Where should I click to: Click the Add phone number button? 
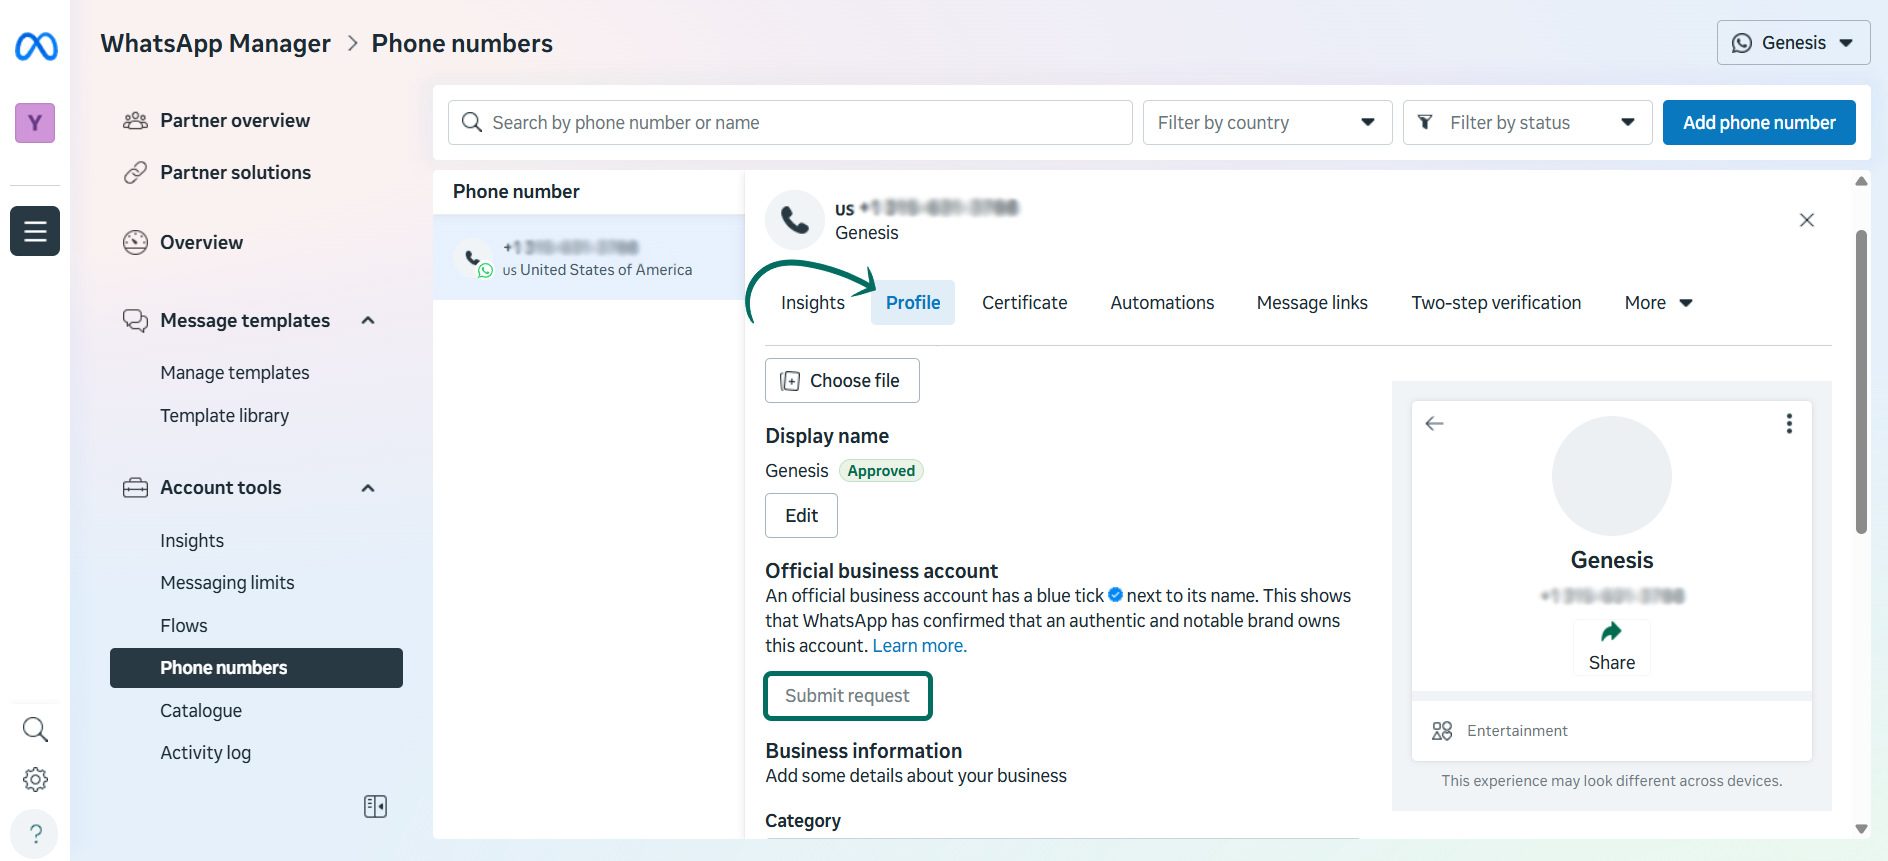point(1758,123)
